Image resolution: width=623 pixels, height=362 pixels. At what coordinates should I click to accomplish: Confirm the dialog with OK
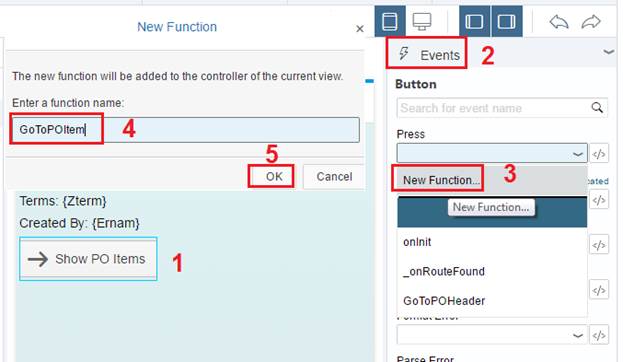coord(274,176)
